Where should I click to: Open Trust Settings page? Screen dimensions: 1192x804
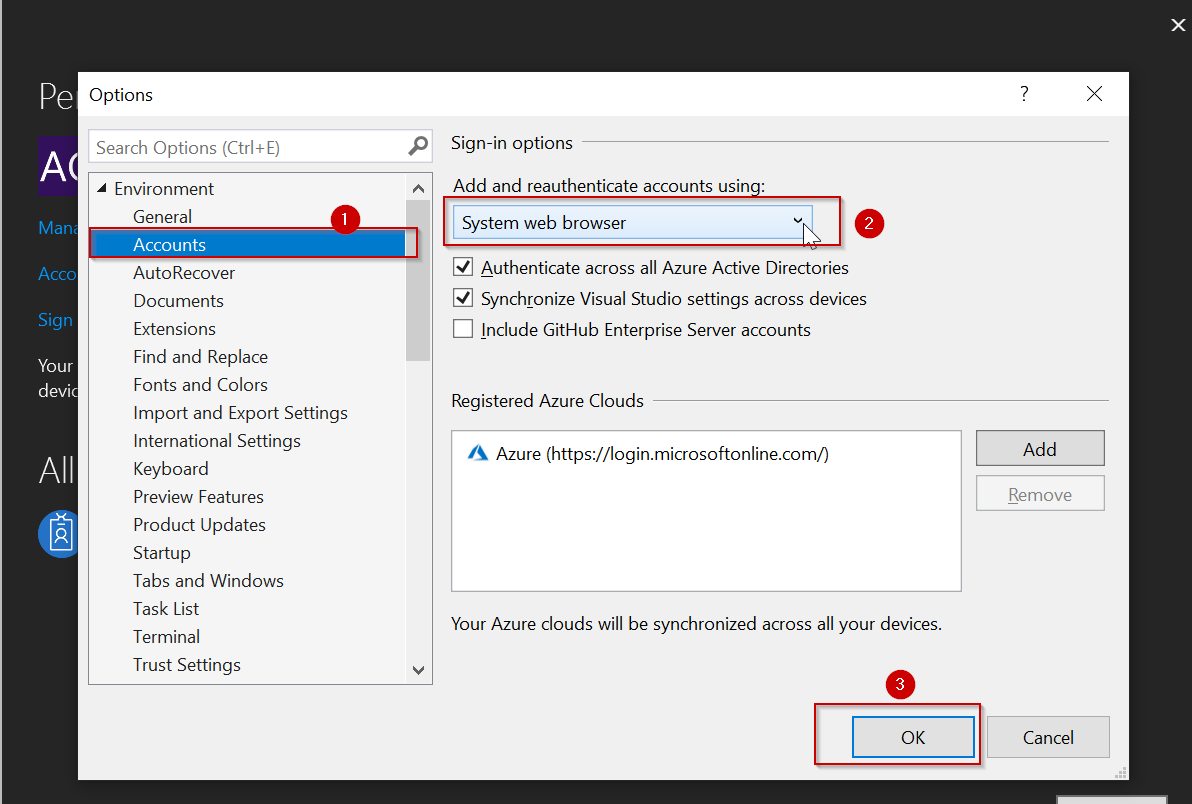pos(186,665)
